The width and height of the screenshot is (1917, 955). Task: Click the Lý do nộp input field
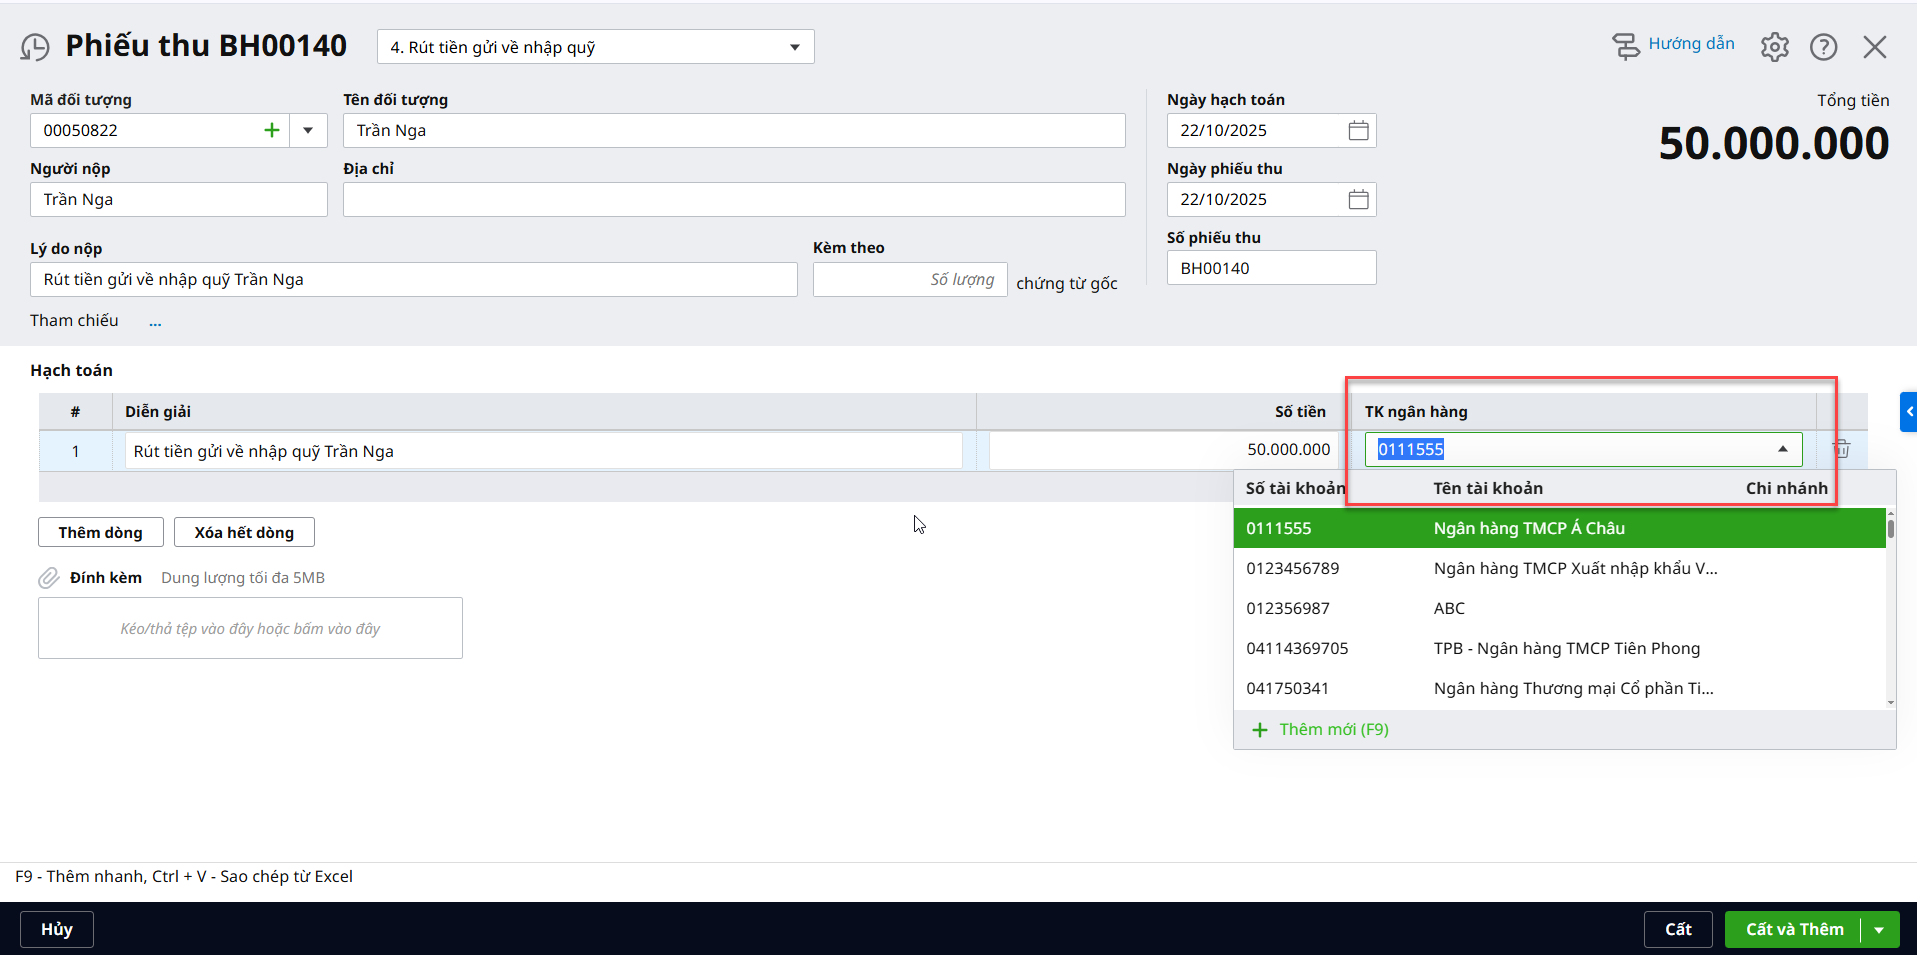(413, 280)
